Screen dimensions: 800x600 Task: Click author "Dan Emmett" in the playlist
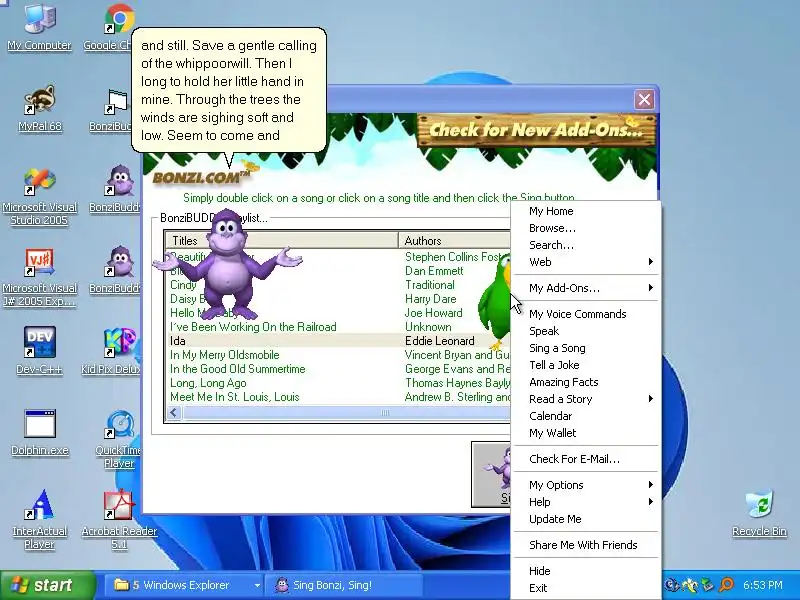pos(434,271)
